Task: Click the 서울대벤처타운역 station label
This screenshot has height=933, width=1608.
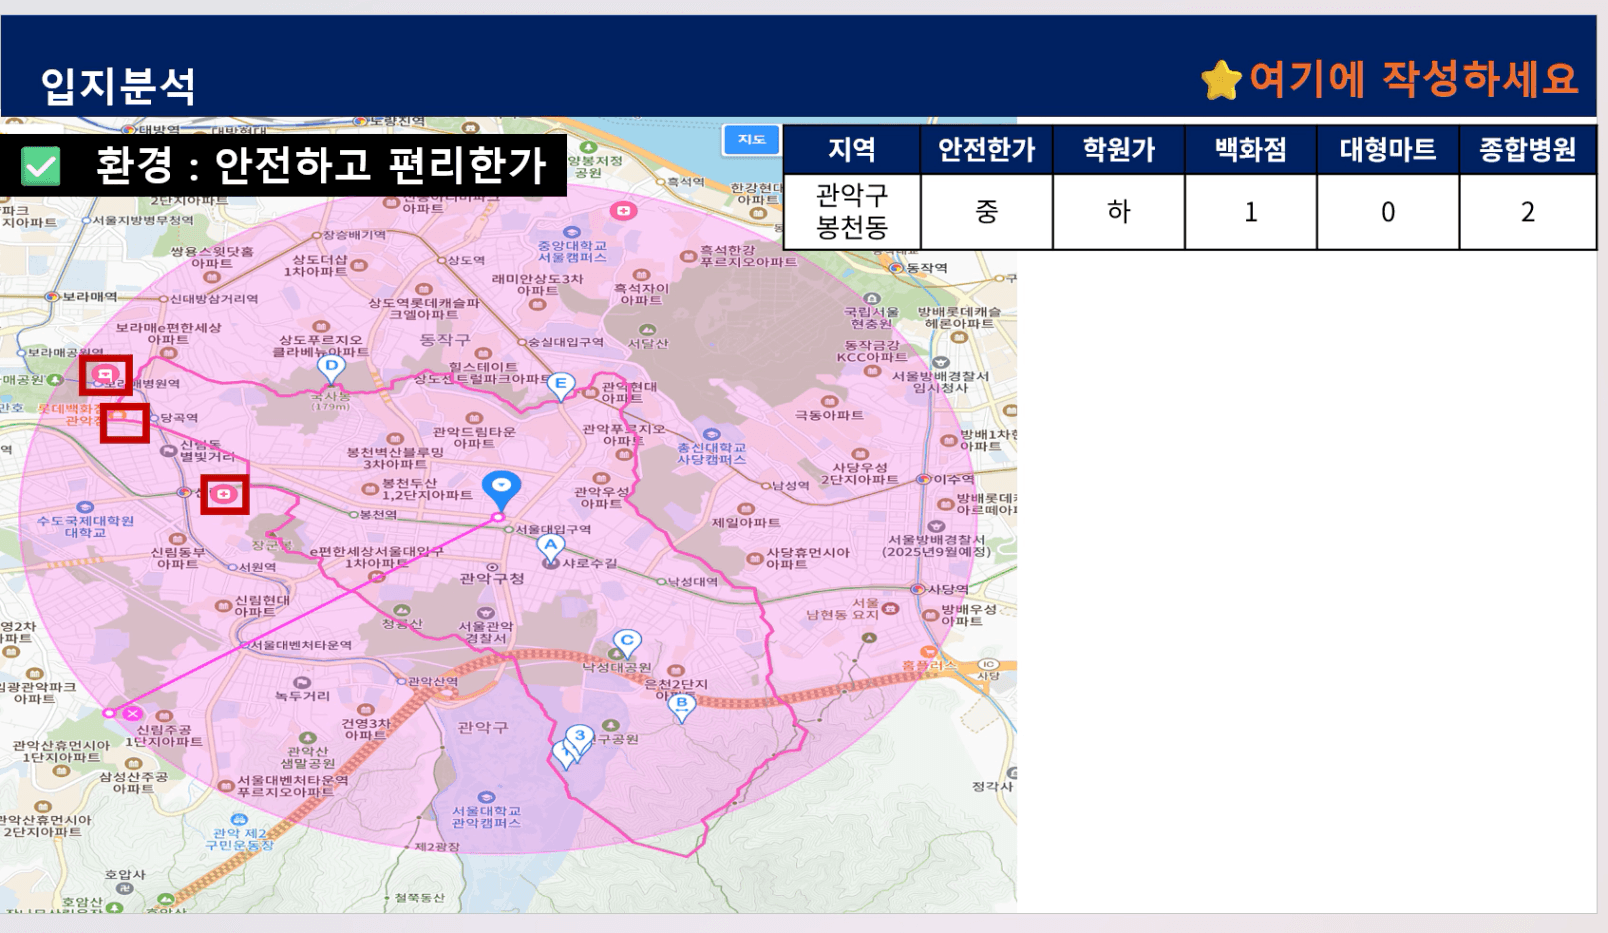Action: pyautogui.click(x=300, y=645)
